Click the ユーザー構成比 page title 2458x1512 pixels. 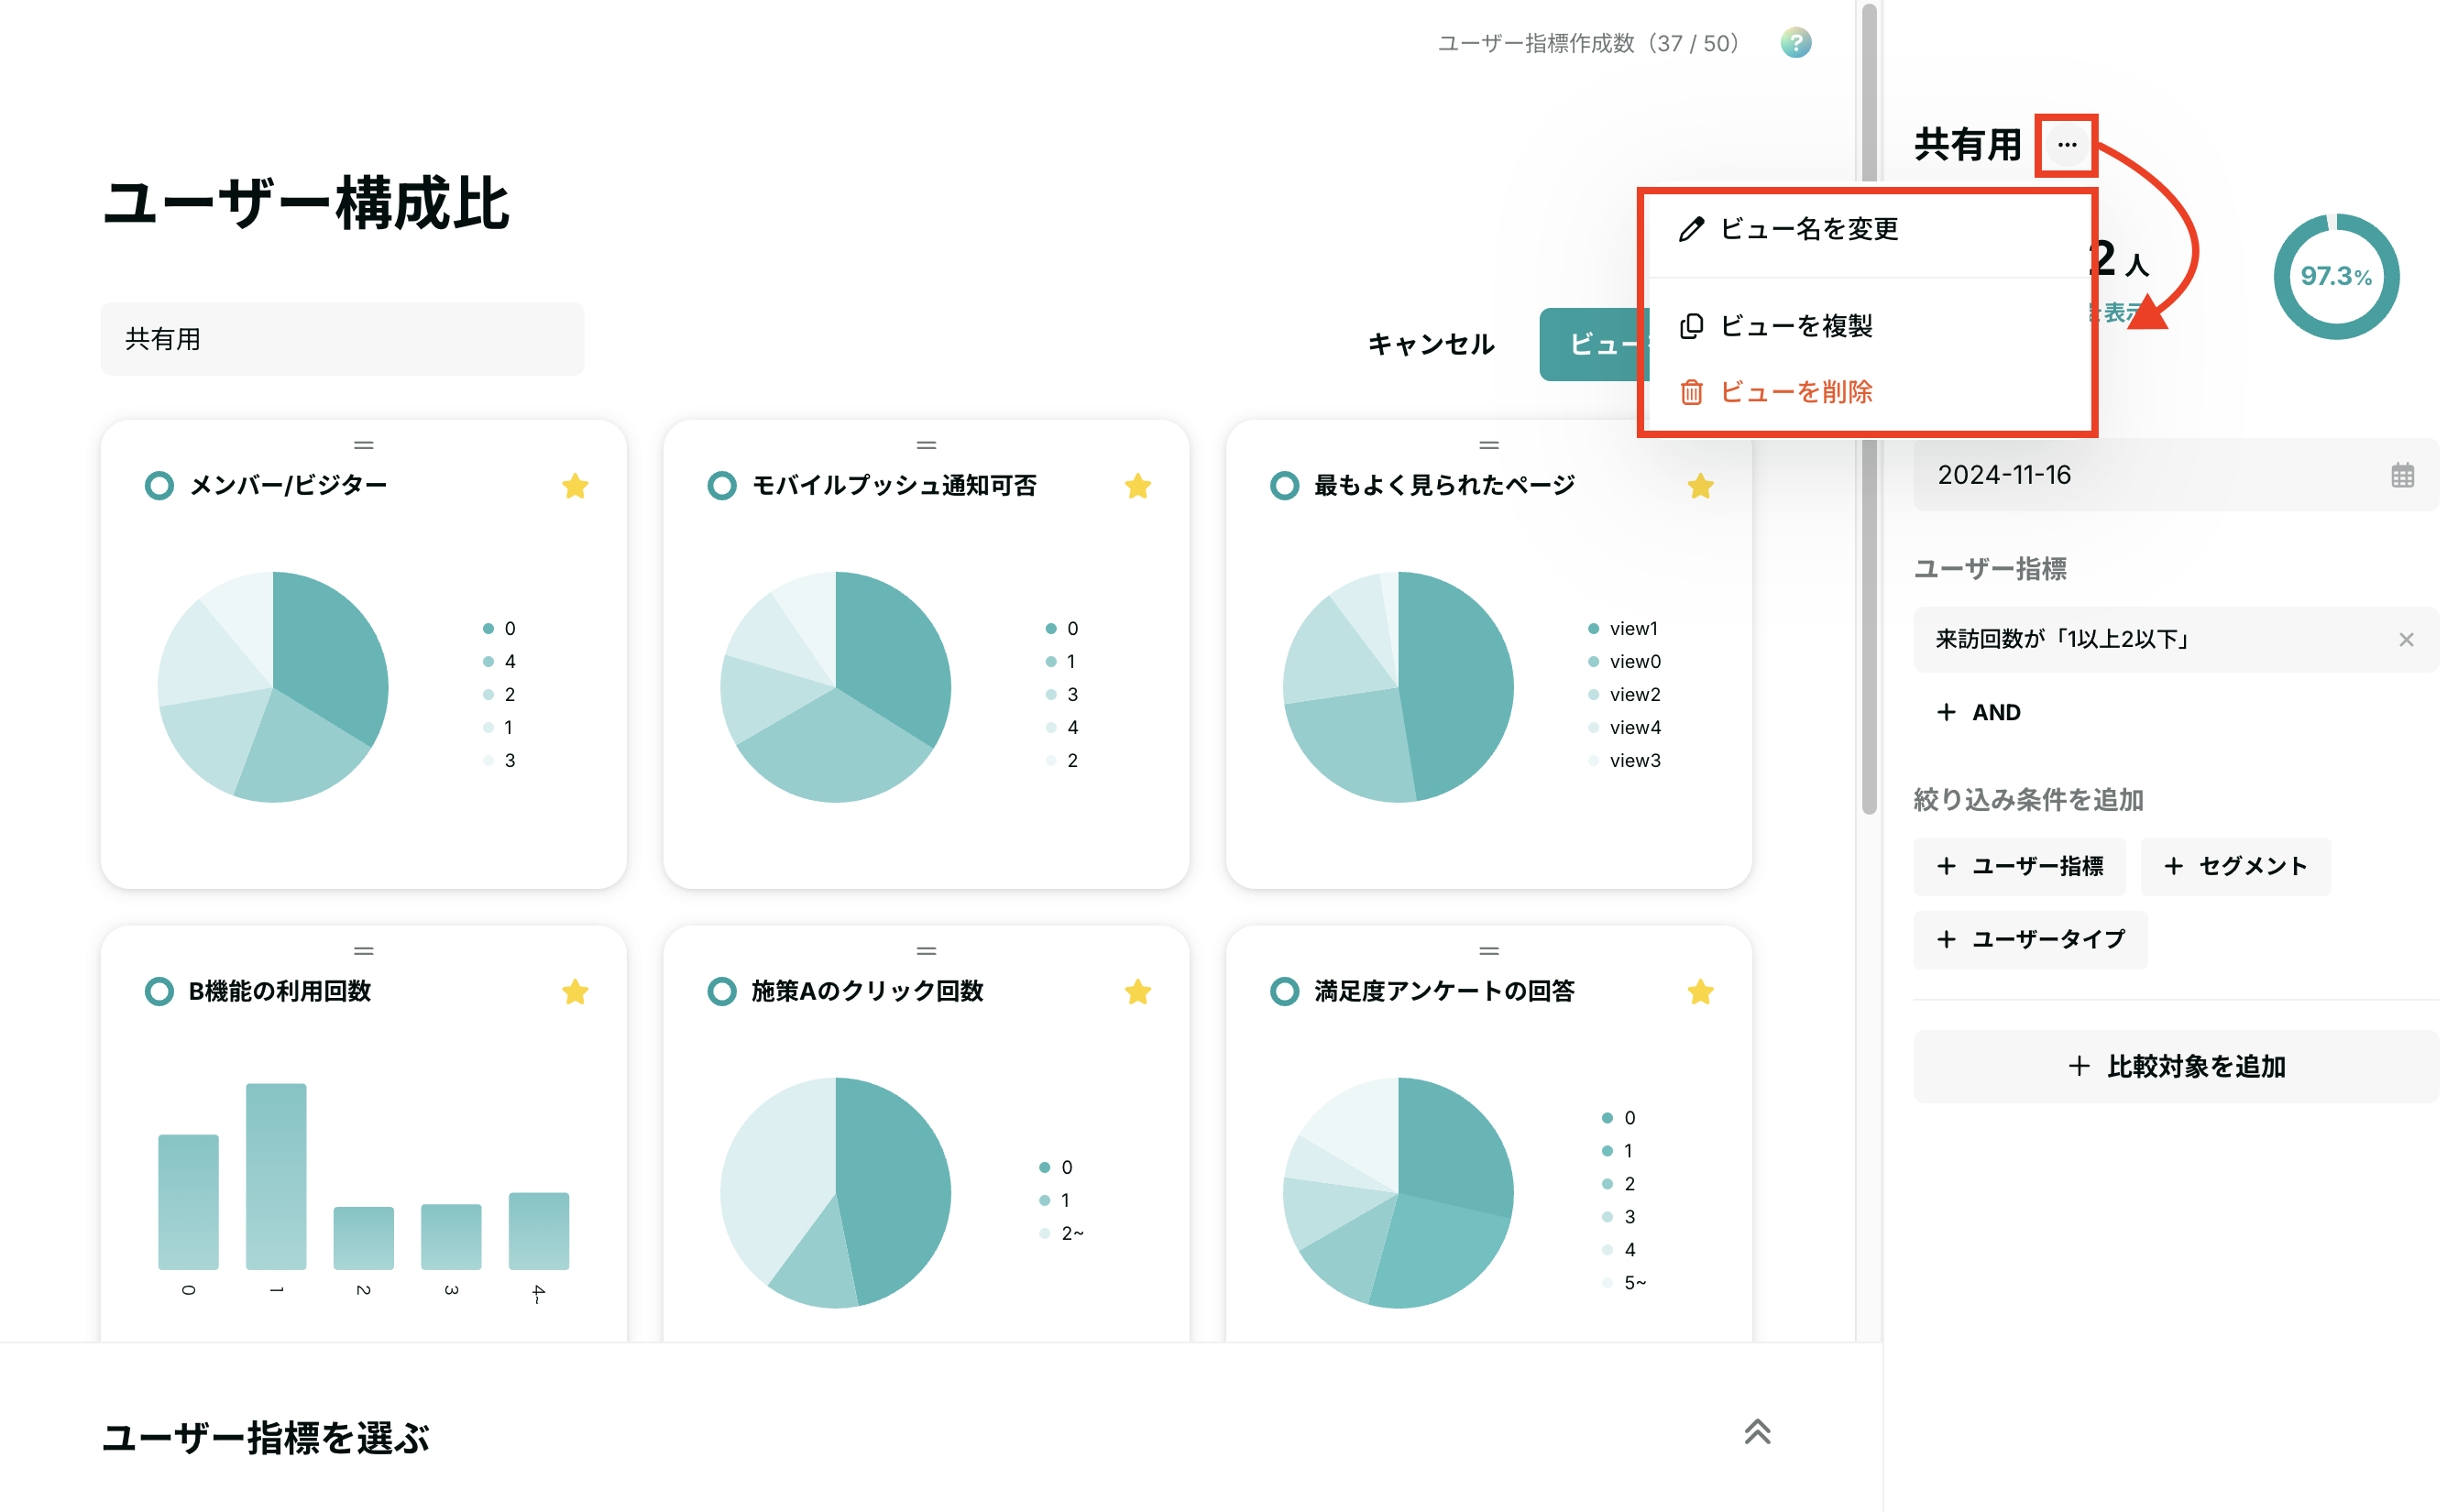coord(306,204)
